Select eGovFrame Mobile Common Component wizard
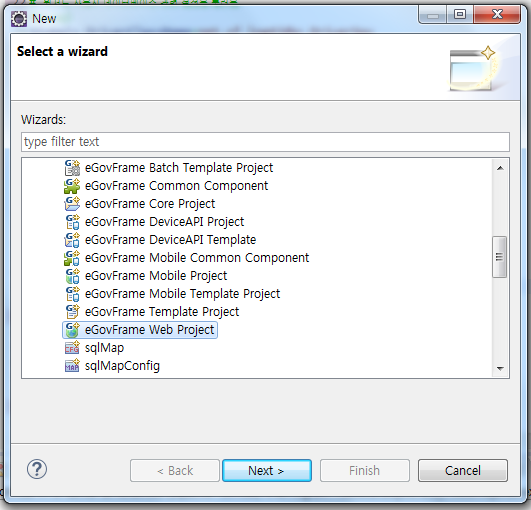Viewport: 531px width, 510px height. pyautogui.click(x=197, y=258)
